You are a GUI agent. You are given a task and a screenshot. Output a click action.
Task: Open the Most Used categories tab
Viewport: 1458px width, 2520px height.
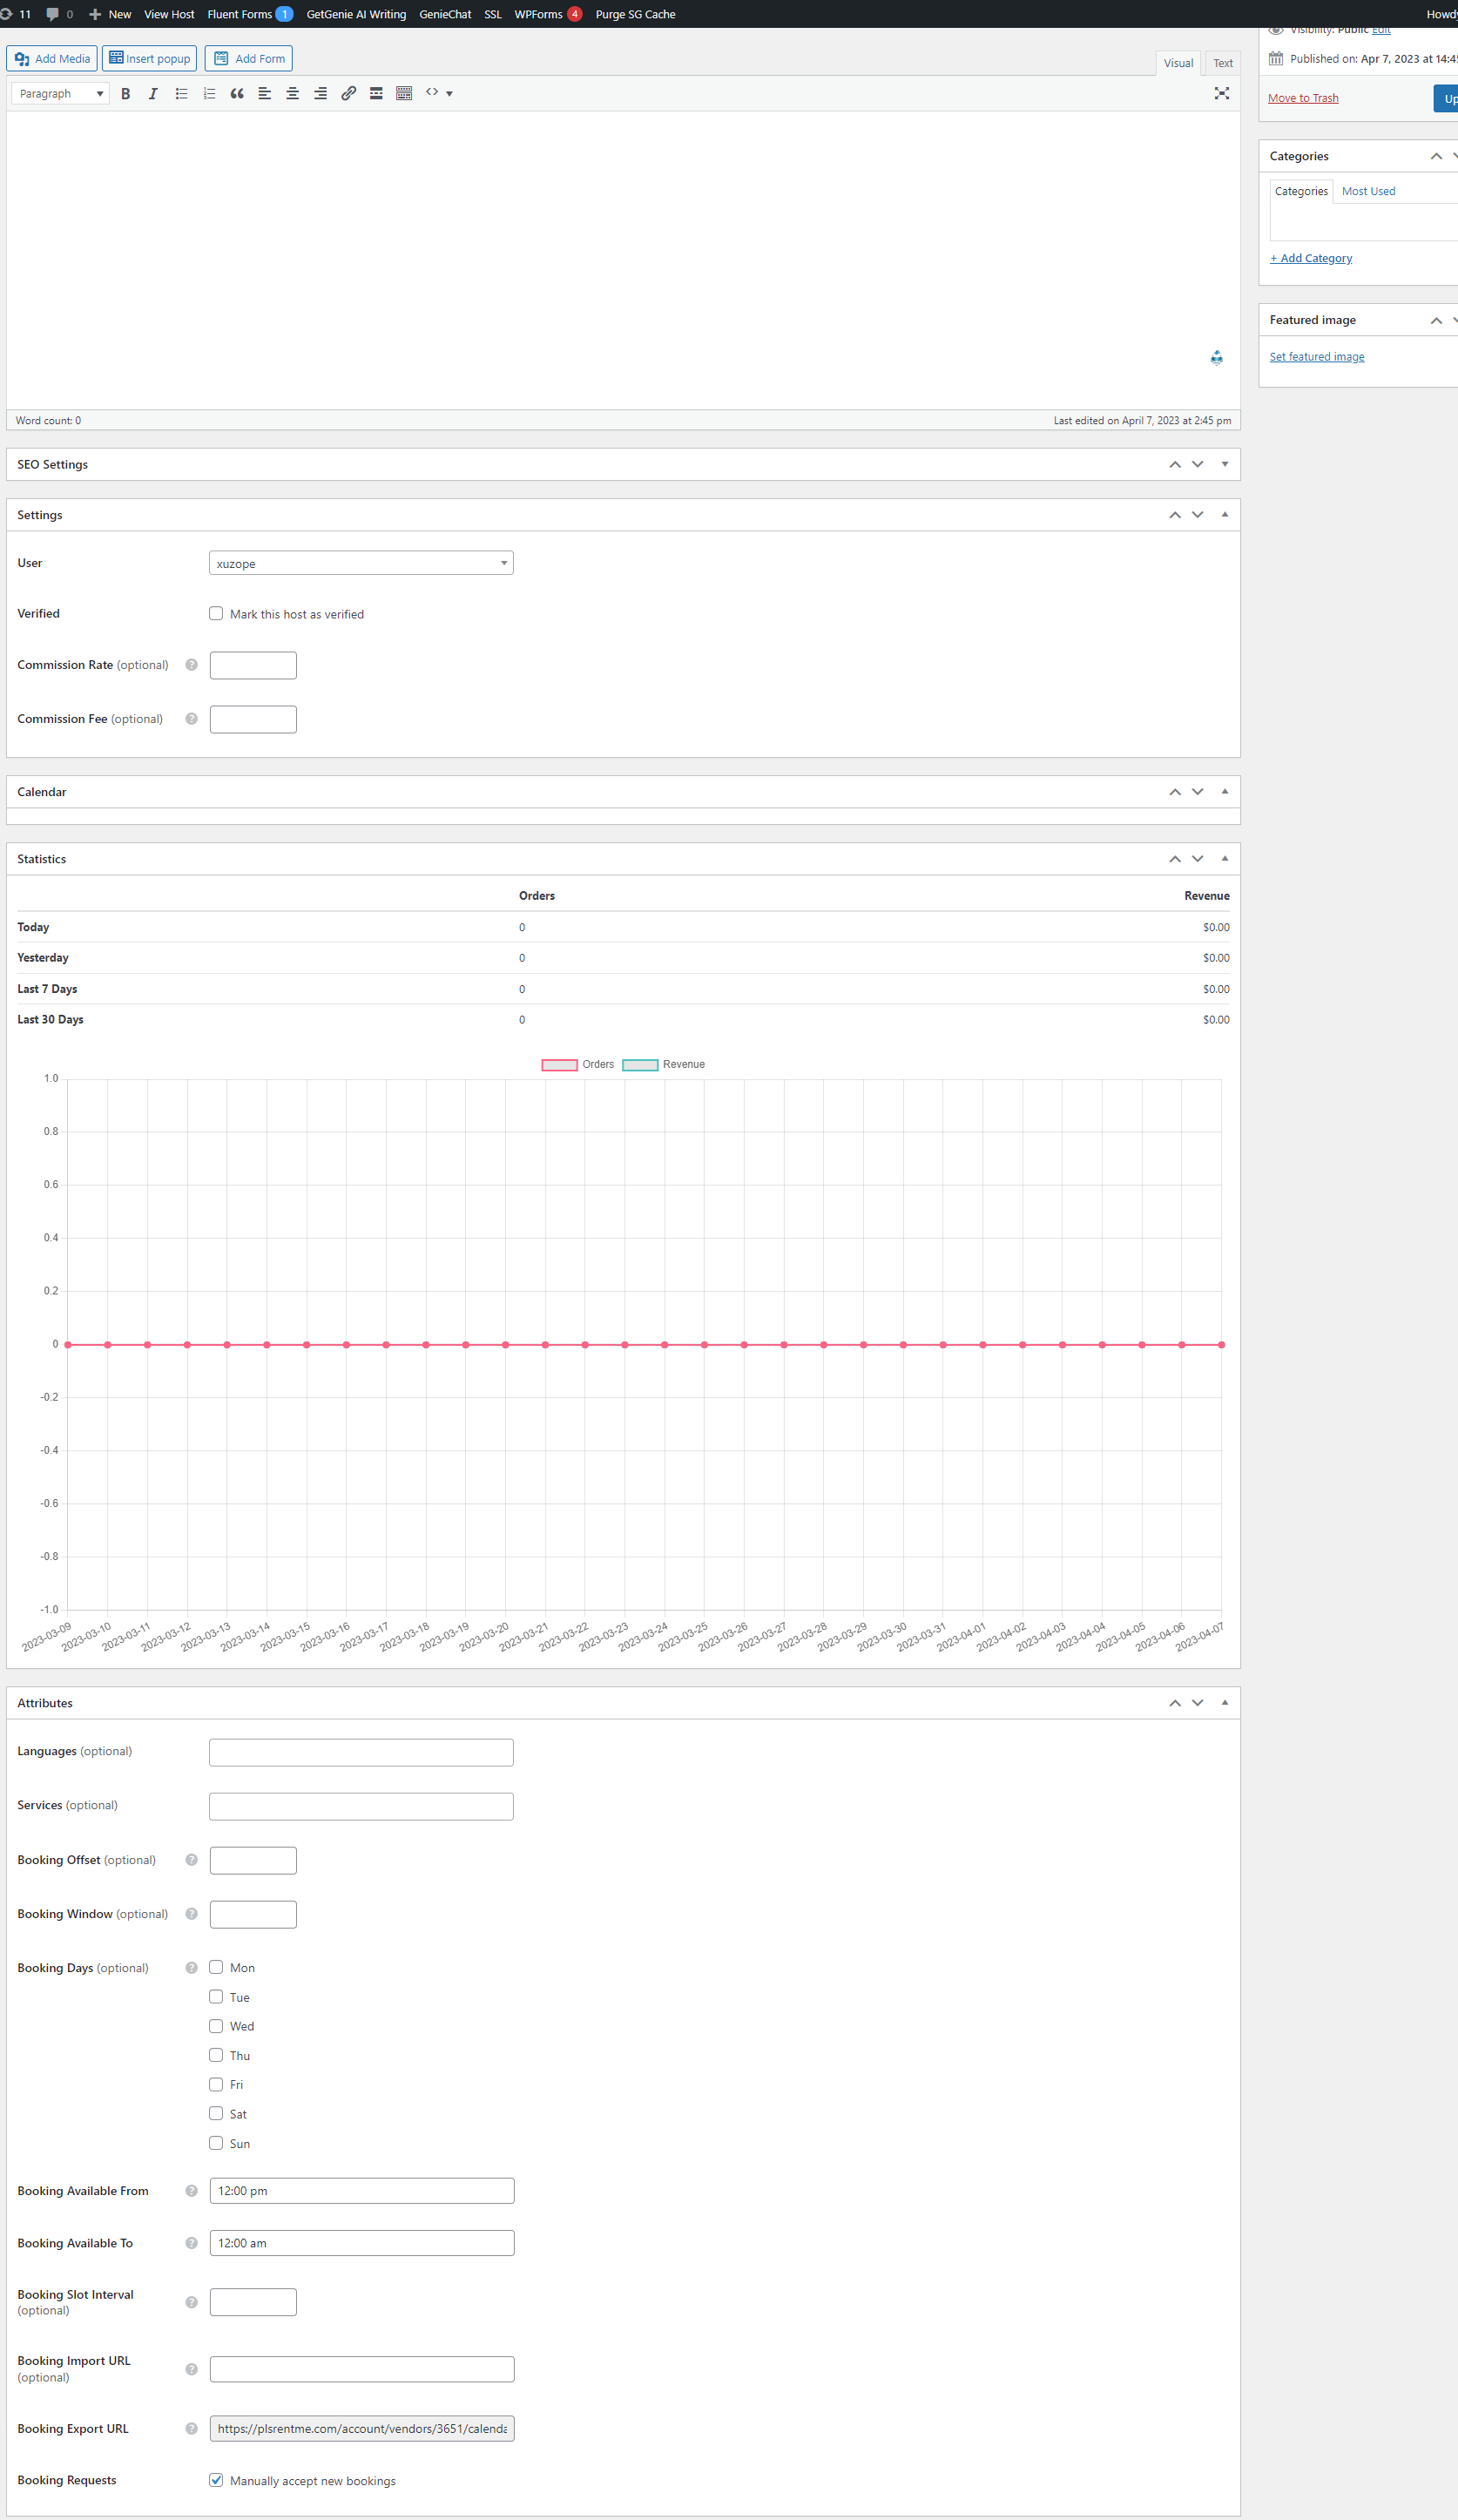coord(1368,191)
